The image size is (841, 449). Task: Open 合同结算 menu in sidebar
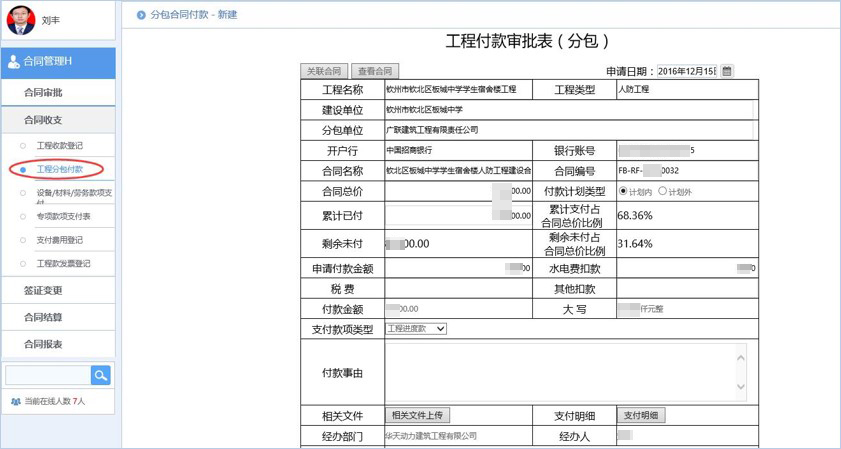click(x=43, y=318)
